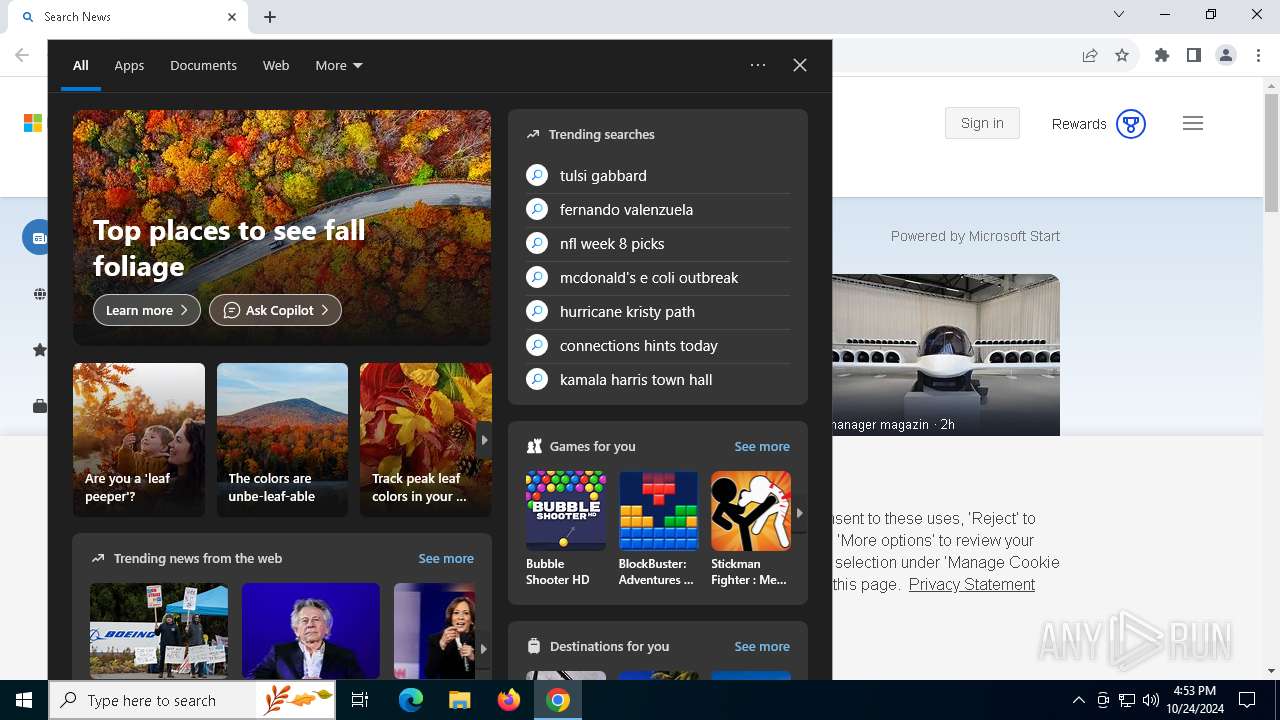
Task: Open taskbar clock showing 4:53 PM
Action: coord(1194,700)
